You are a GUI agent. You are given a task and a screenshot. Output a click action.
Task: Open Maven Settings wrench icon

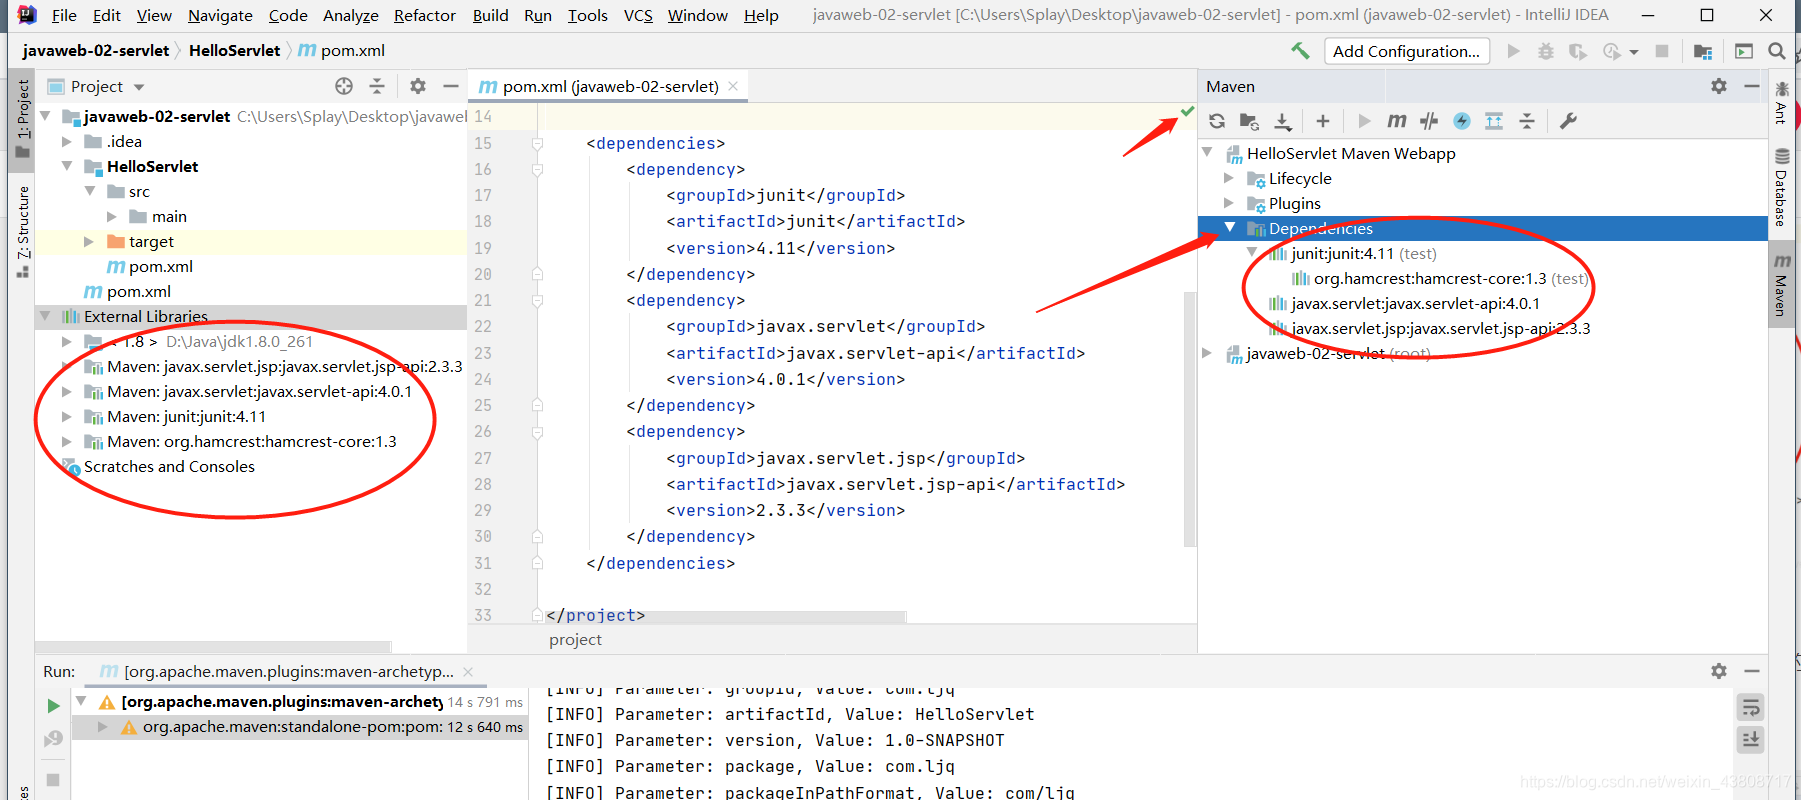click(x=1568, y=121)
